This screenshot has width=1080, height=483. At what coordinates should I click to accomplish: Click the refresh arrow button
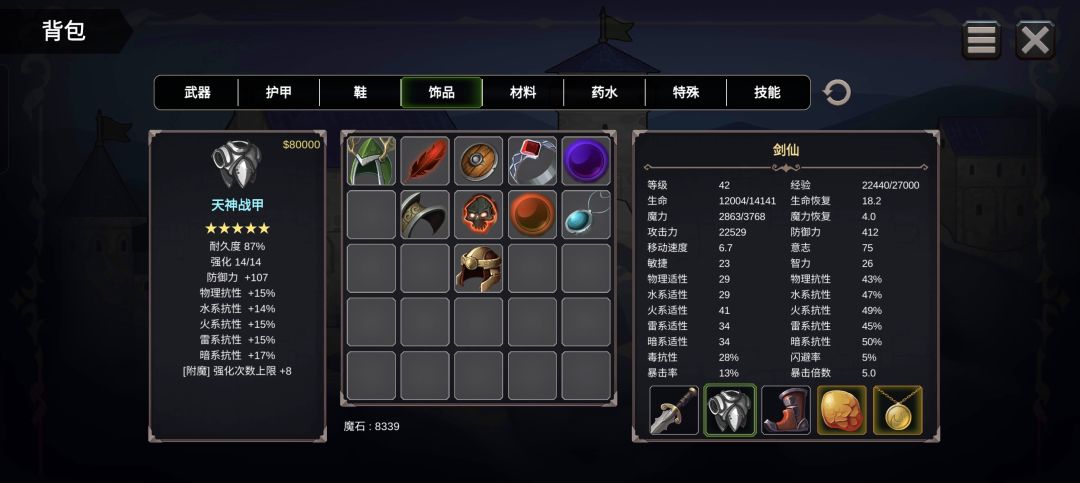[x=836, y=92]
